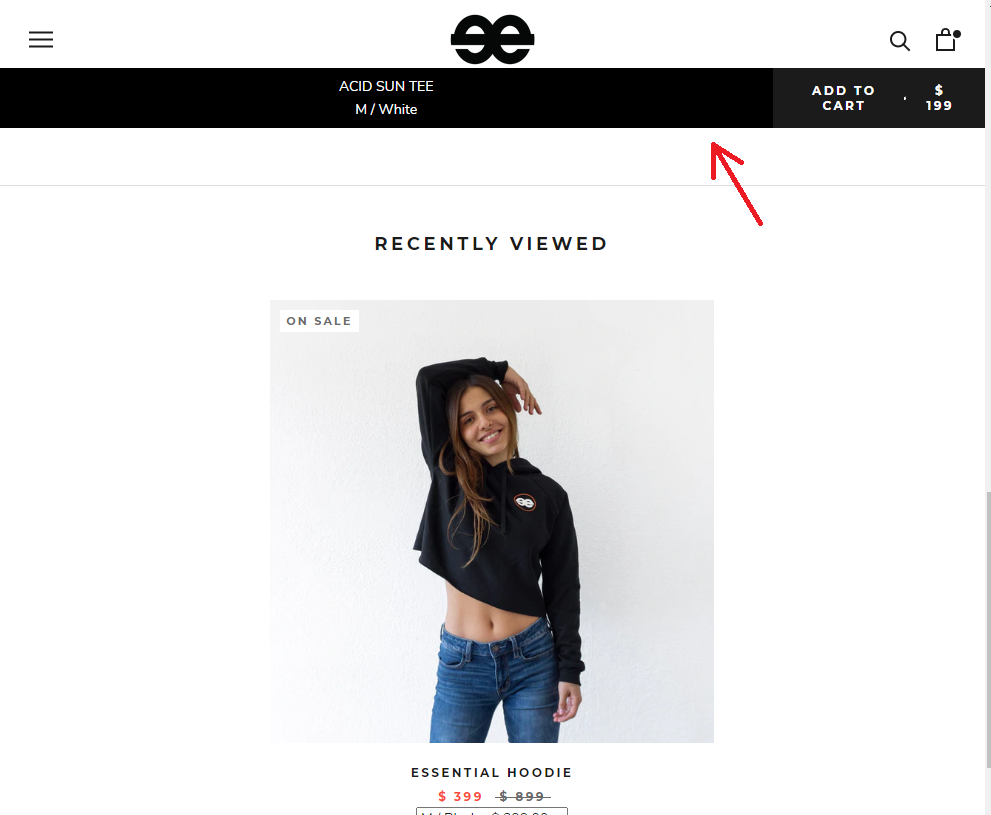Open the Essential Hoodie product photo
Image resolution: width=991 pixels, height=815 pixels.
coord(492,521)
